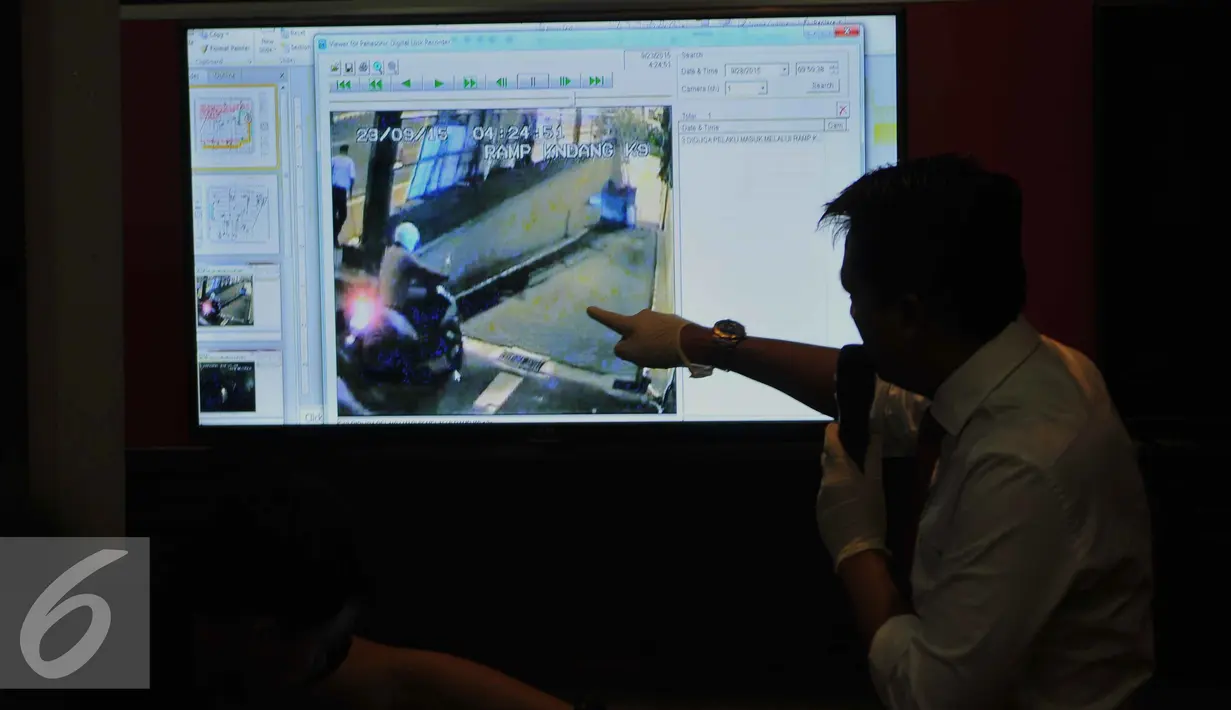Step one frame backward
Viewport: 1231px width, 710px height.
click(501, 82)
